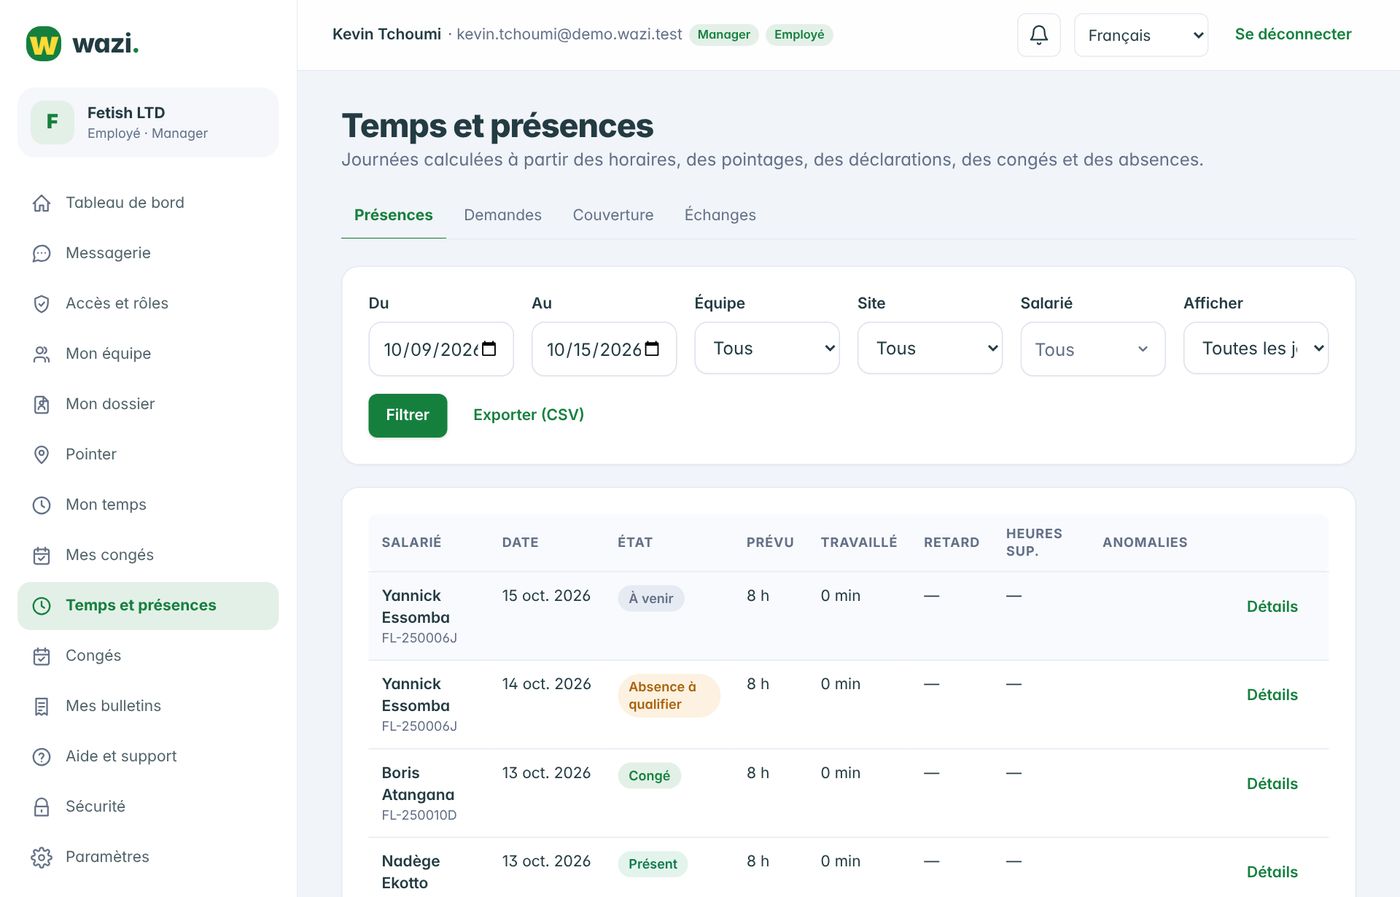Open Détails for Nadège Ekotto
The height and width of the screenshot is (897, 1400).
[x=1272, y=872]
